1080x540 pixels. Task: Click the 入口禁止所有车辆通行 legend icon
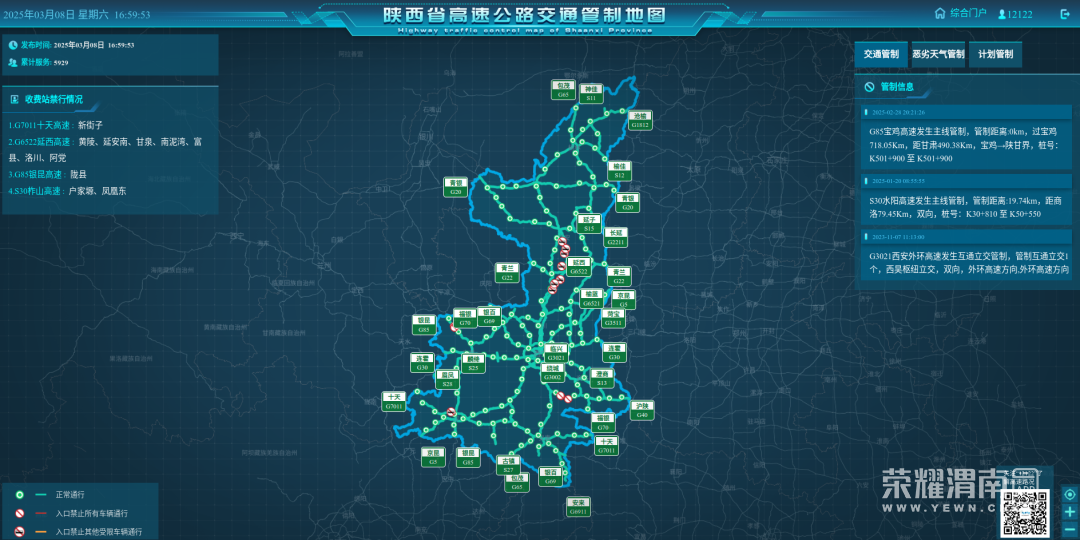(x=20, y=513)
